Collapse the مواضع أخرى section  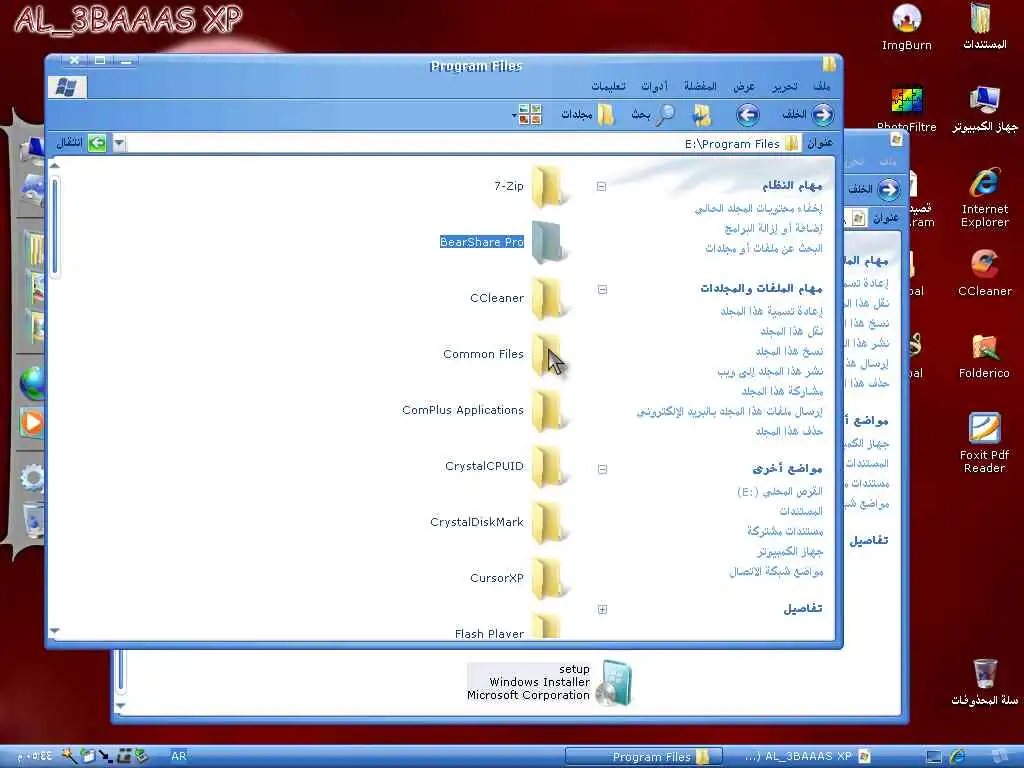point(602,469)
